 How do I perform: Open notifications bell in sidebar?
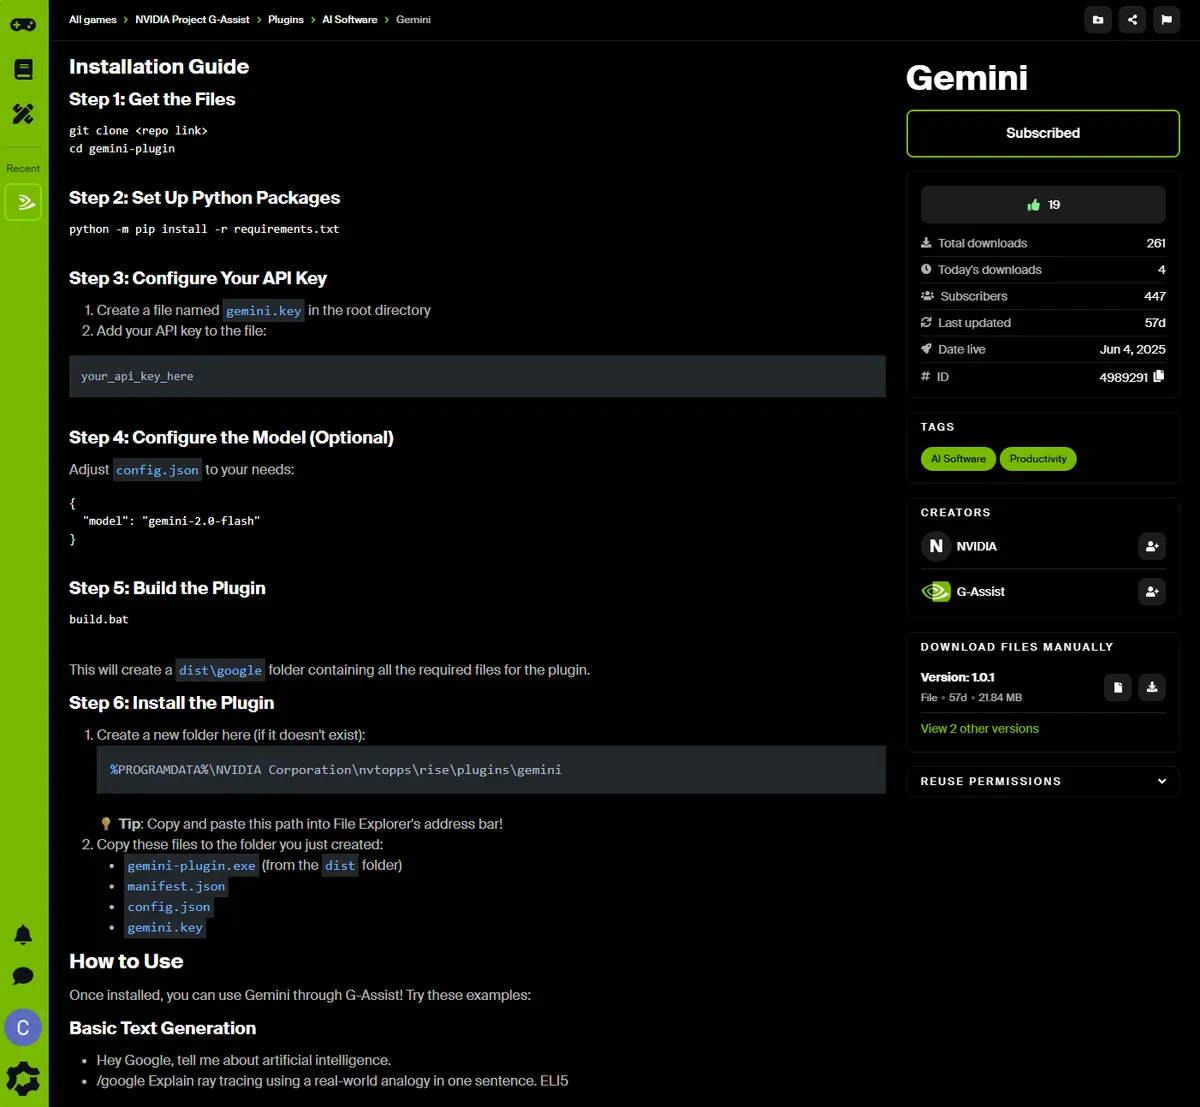(x=23, y=935)
